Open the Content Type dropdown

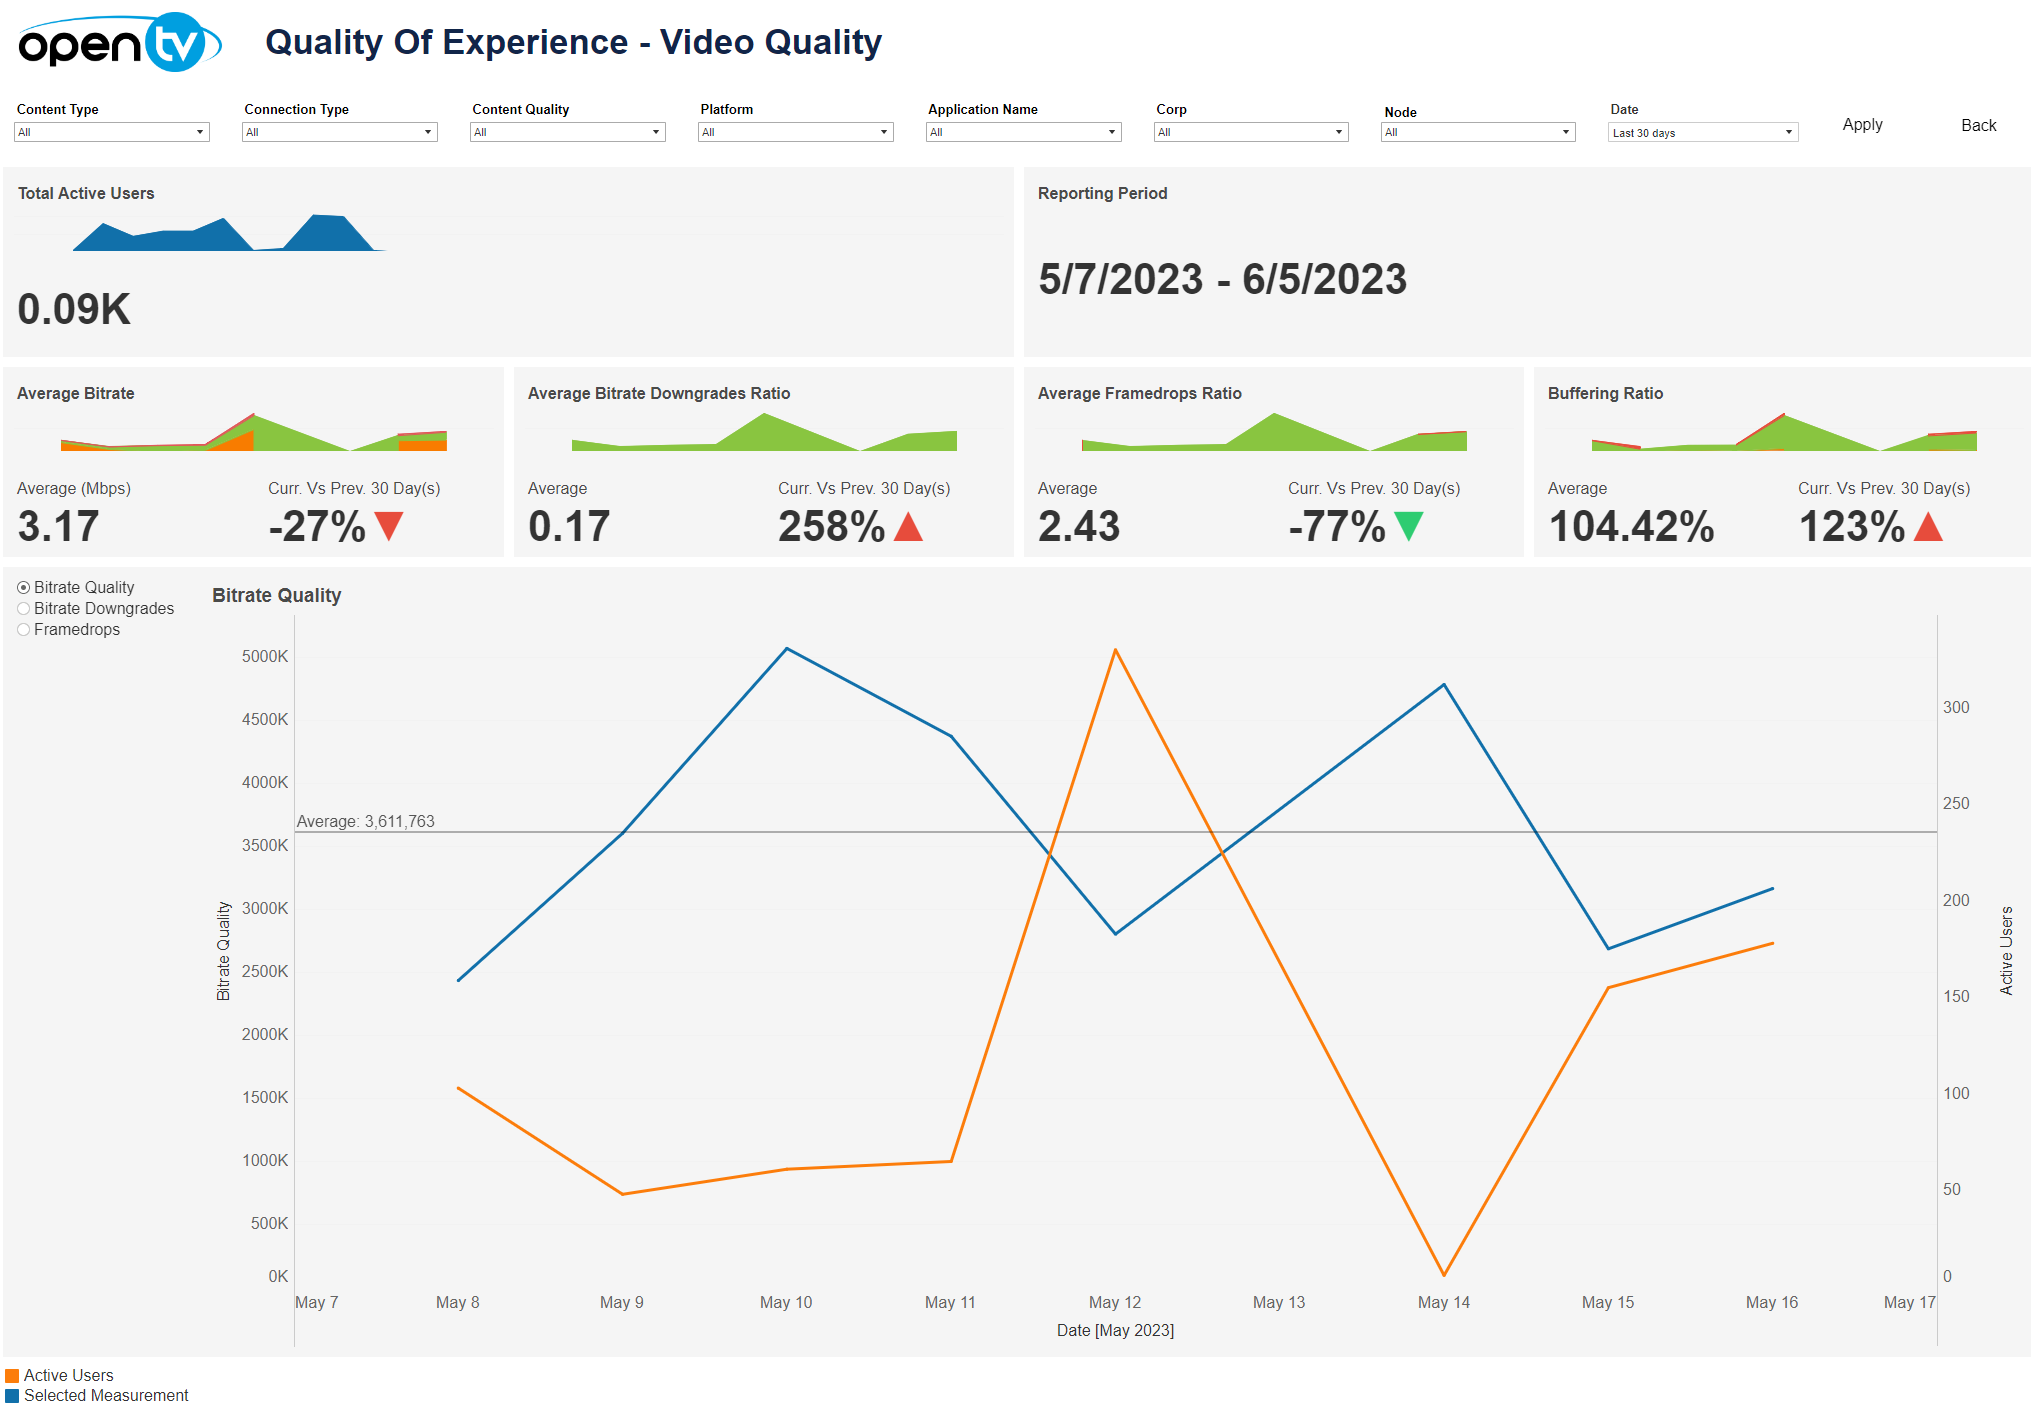pos(111,132)
